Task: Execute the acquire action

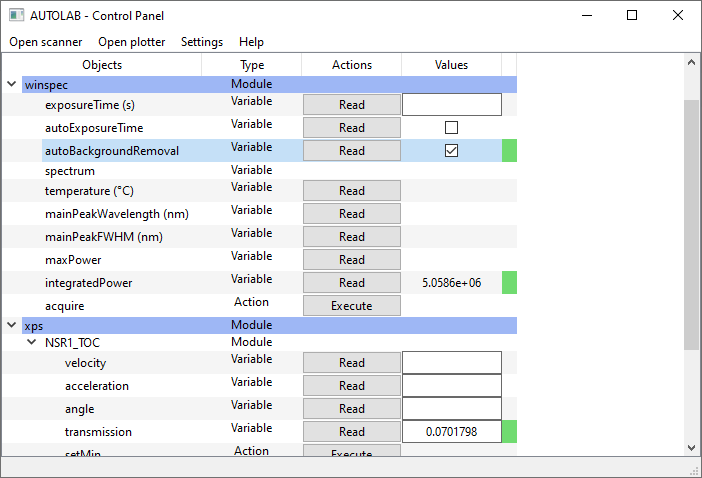Action: pyautogui.click(x=352, y=306)
